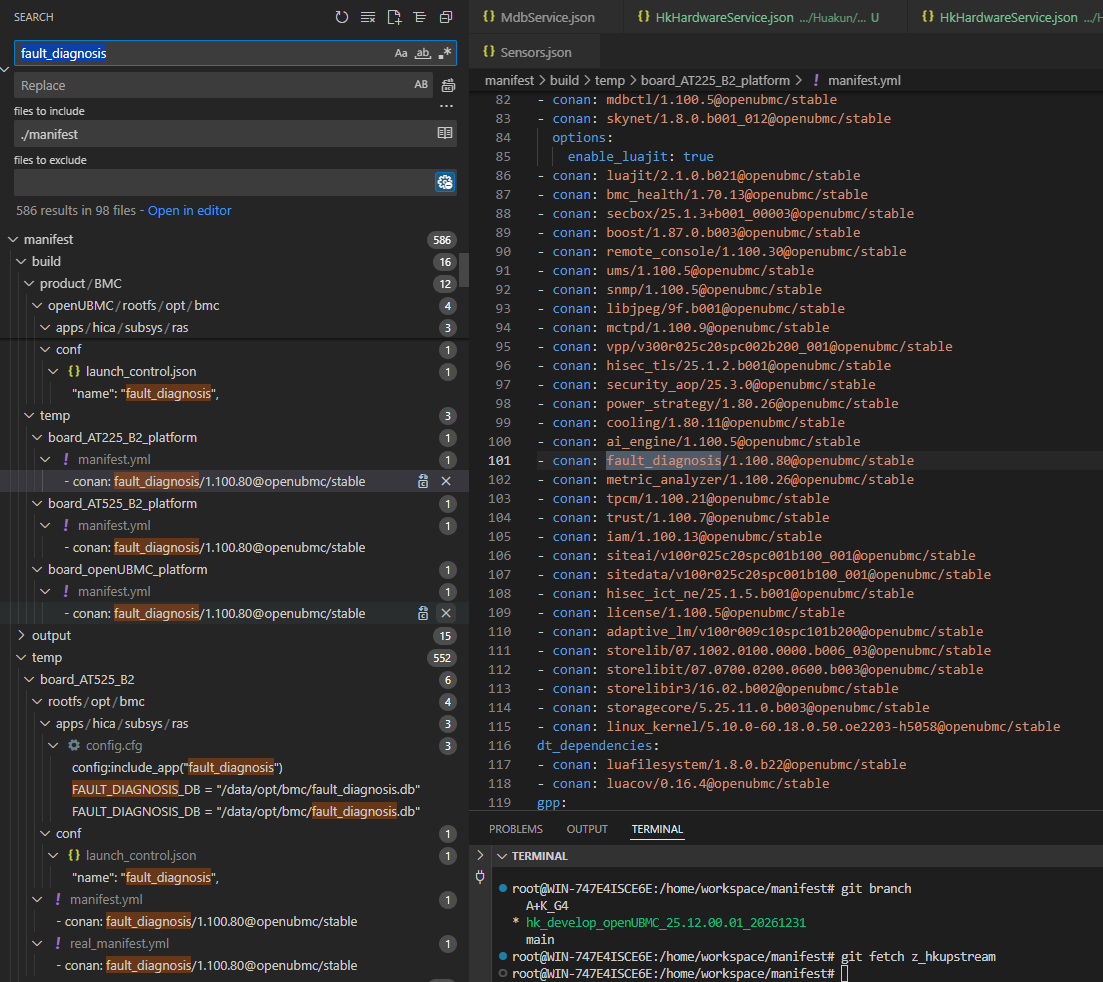Clear search results with the clear icon
This screenshot has width=1103, height=982.
point(368,17)
